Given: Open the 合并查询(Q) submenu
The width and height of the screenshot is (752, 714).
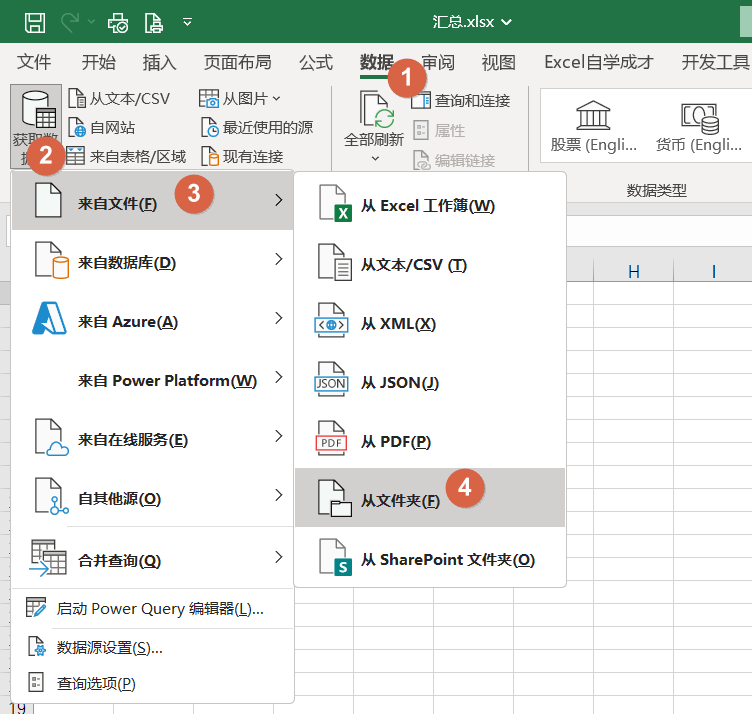Looking at the screenshot, I should pyautogui.click(x=153, y=558).
